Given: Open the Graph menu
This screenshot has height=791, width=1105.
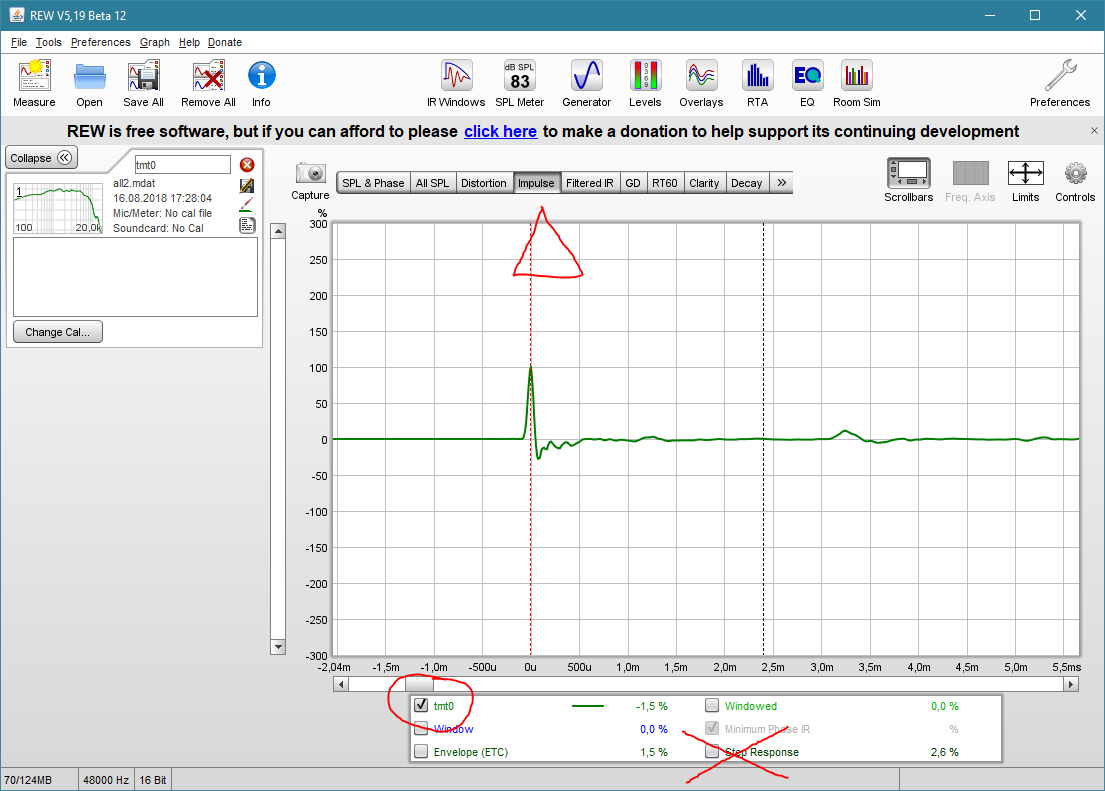Looking at the screenshot, I should point(154,42).
